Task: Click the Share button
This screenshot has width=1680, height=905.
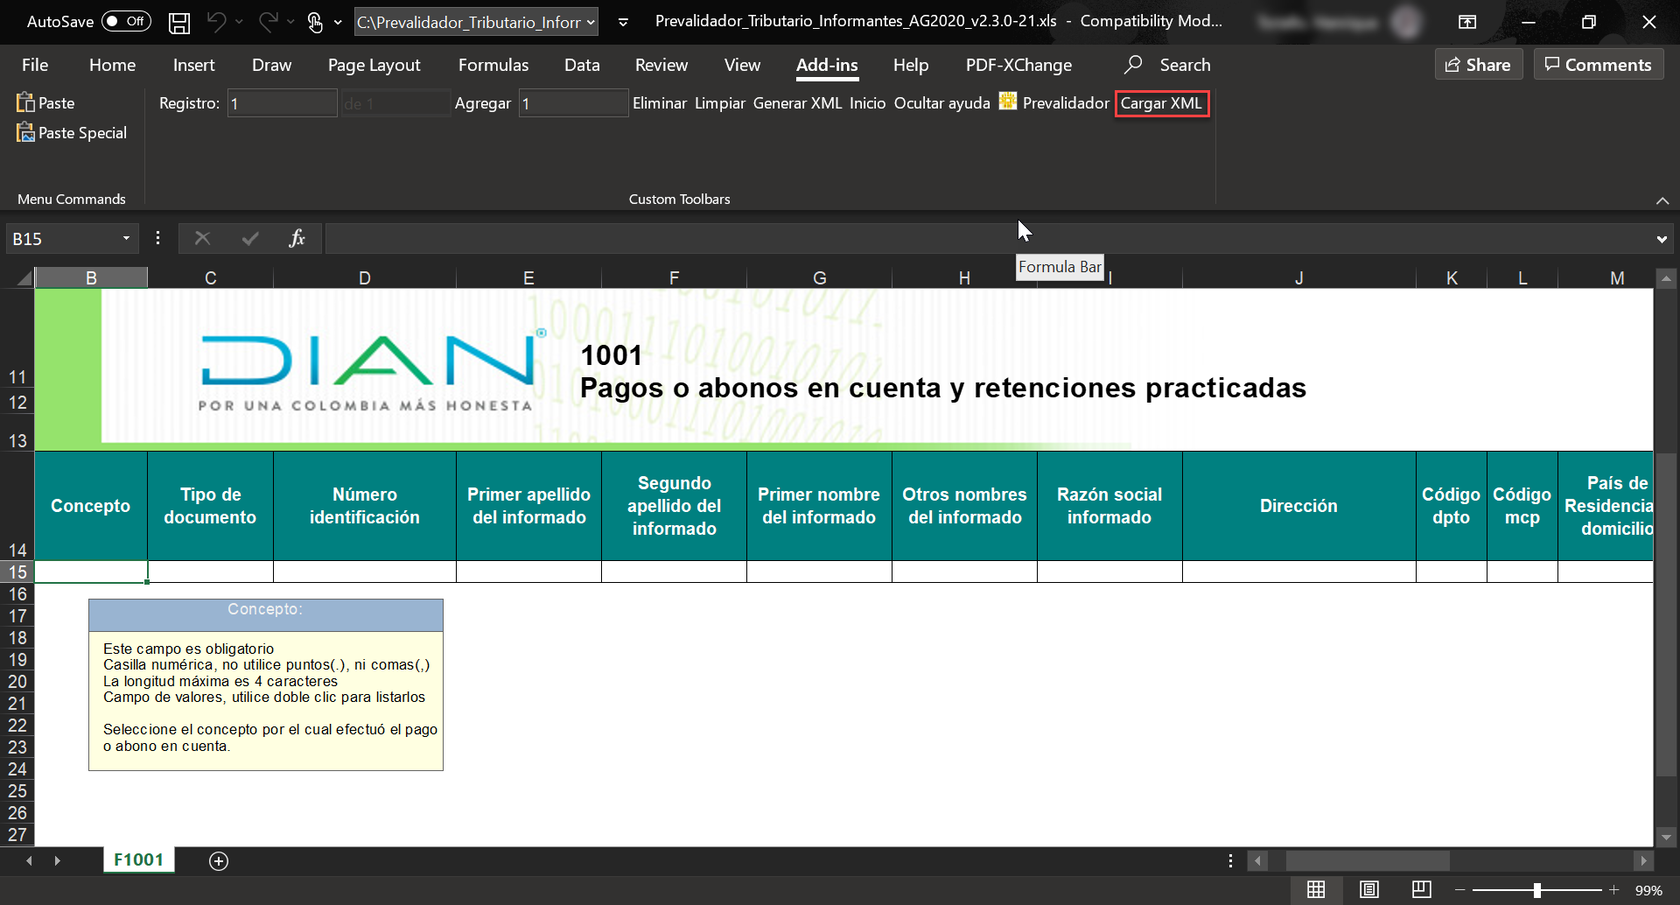Action: (x=1478, y=65)
